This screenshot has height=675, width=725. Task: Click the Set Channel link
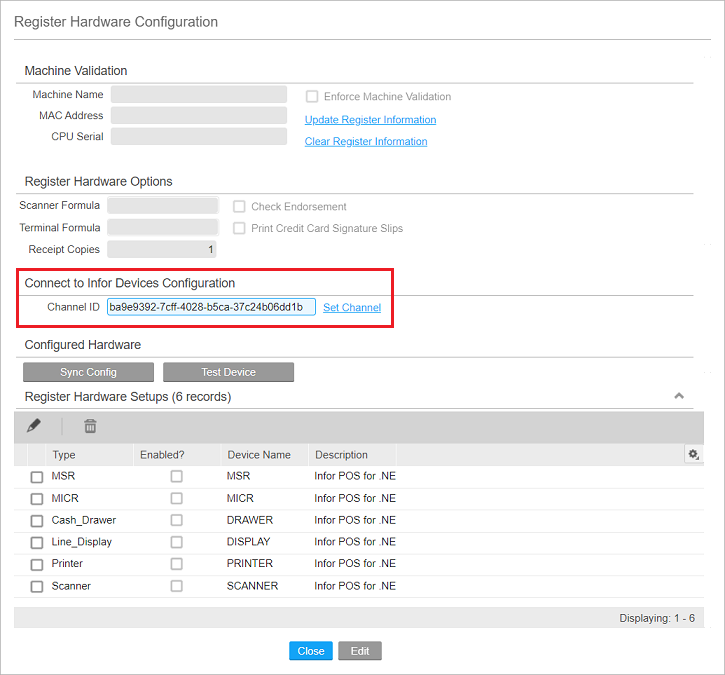(x=351, y=308)
